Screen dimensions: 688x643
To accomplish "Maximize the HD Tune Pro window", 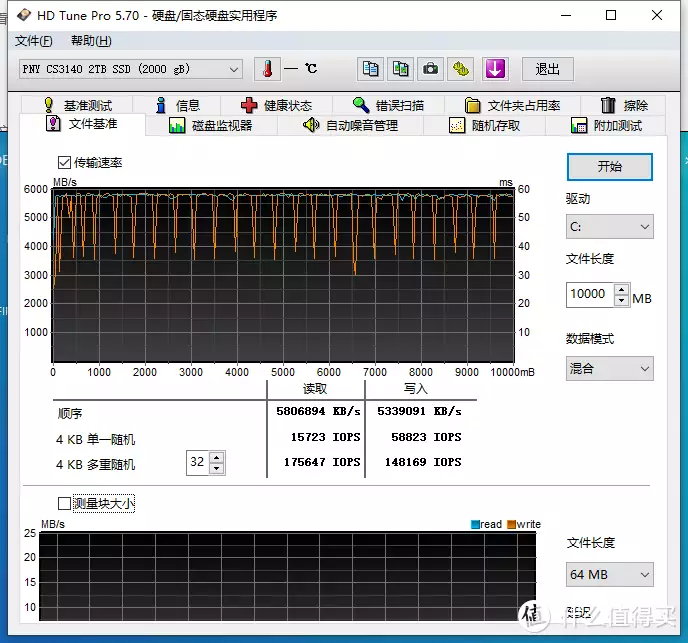I will (x=611, y=15).
